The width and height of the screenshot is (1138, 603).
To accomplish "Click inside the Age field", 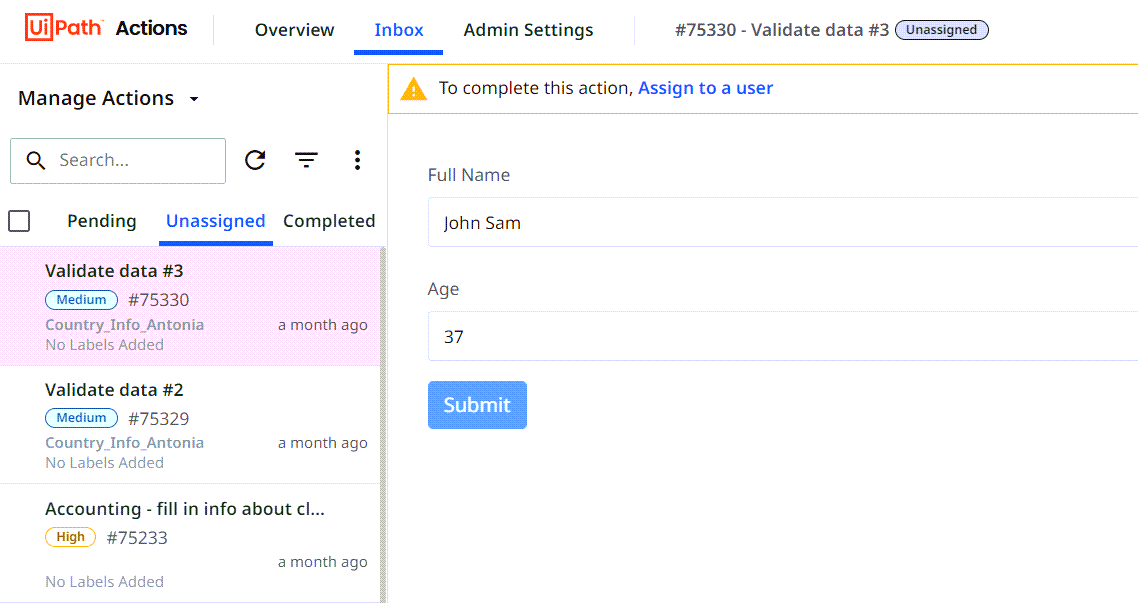I will point(782,336).
